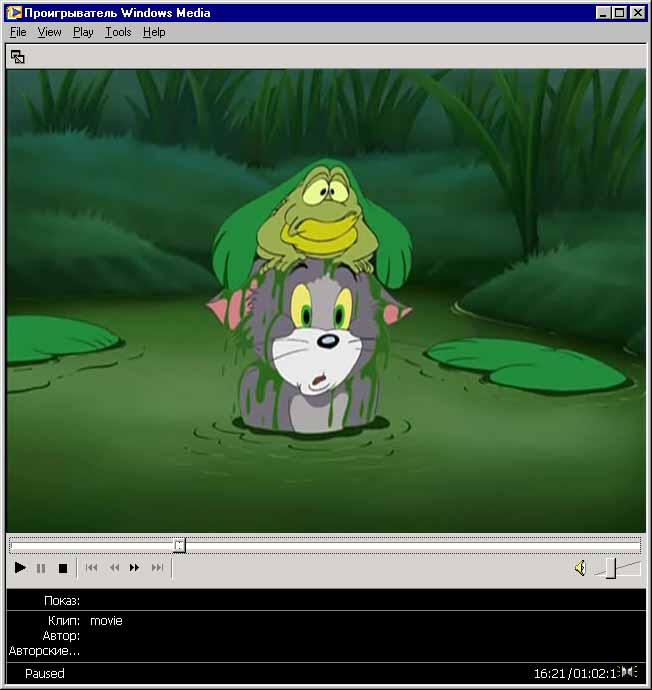Click the Windows Media Player title bar icon
Viewport: 652px width, 690px height.
tap(14, 13)
